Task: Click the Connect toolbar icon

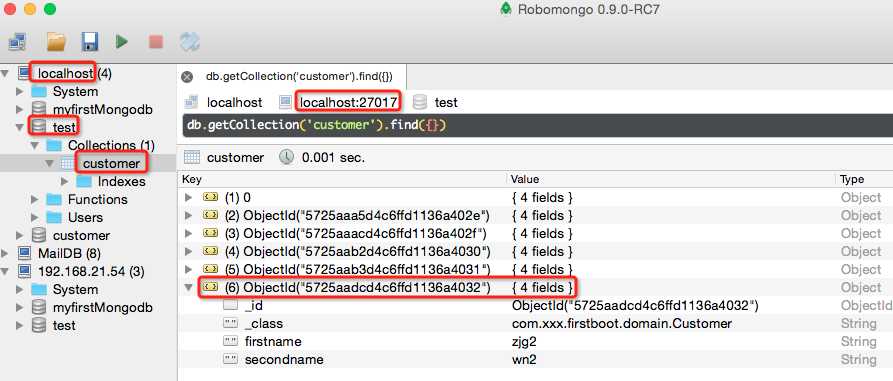Action: point(18,42)
